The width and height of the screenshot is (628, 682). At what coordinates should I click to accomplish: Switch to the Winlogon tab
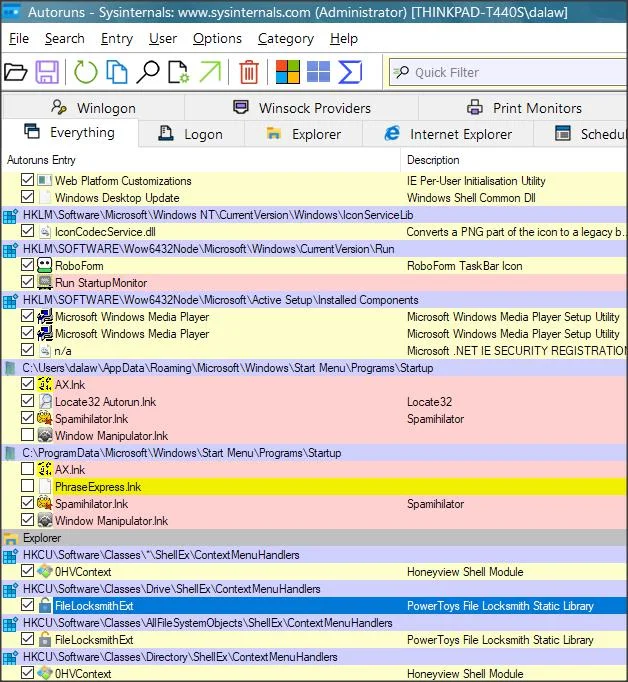(x=94, y=108)
